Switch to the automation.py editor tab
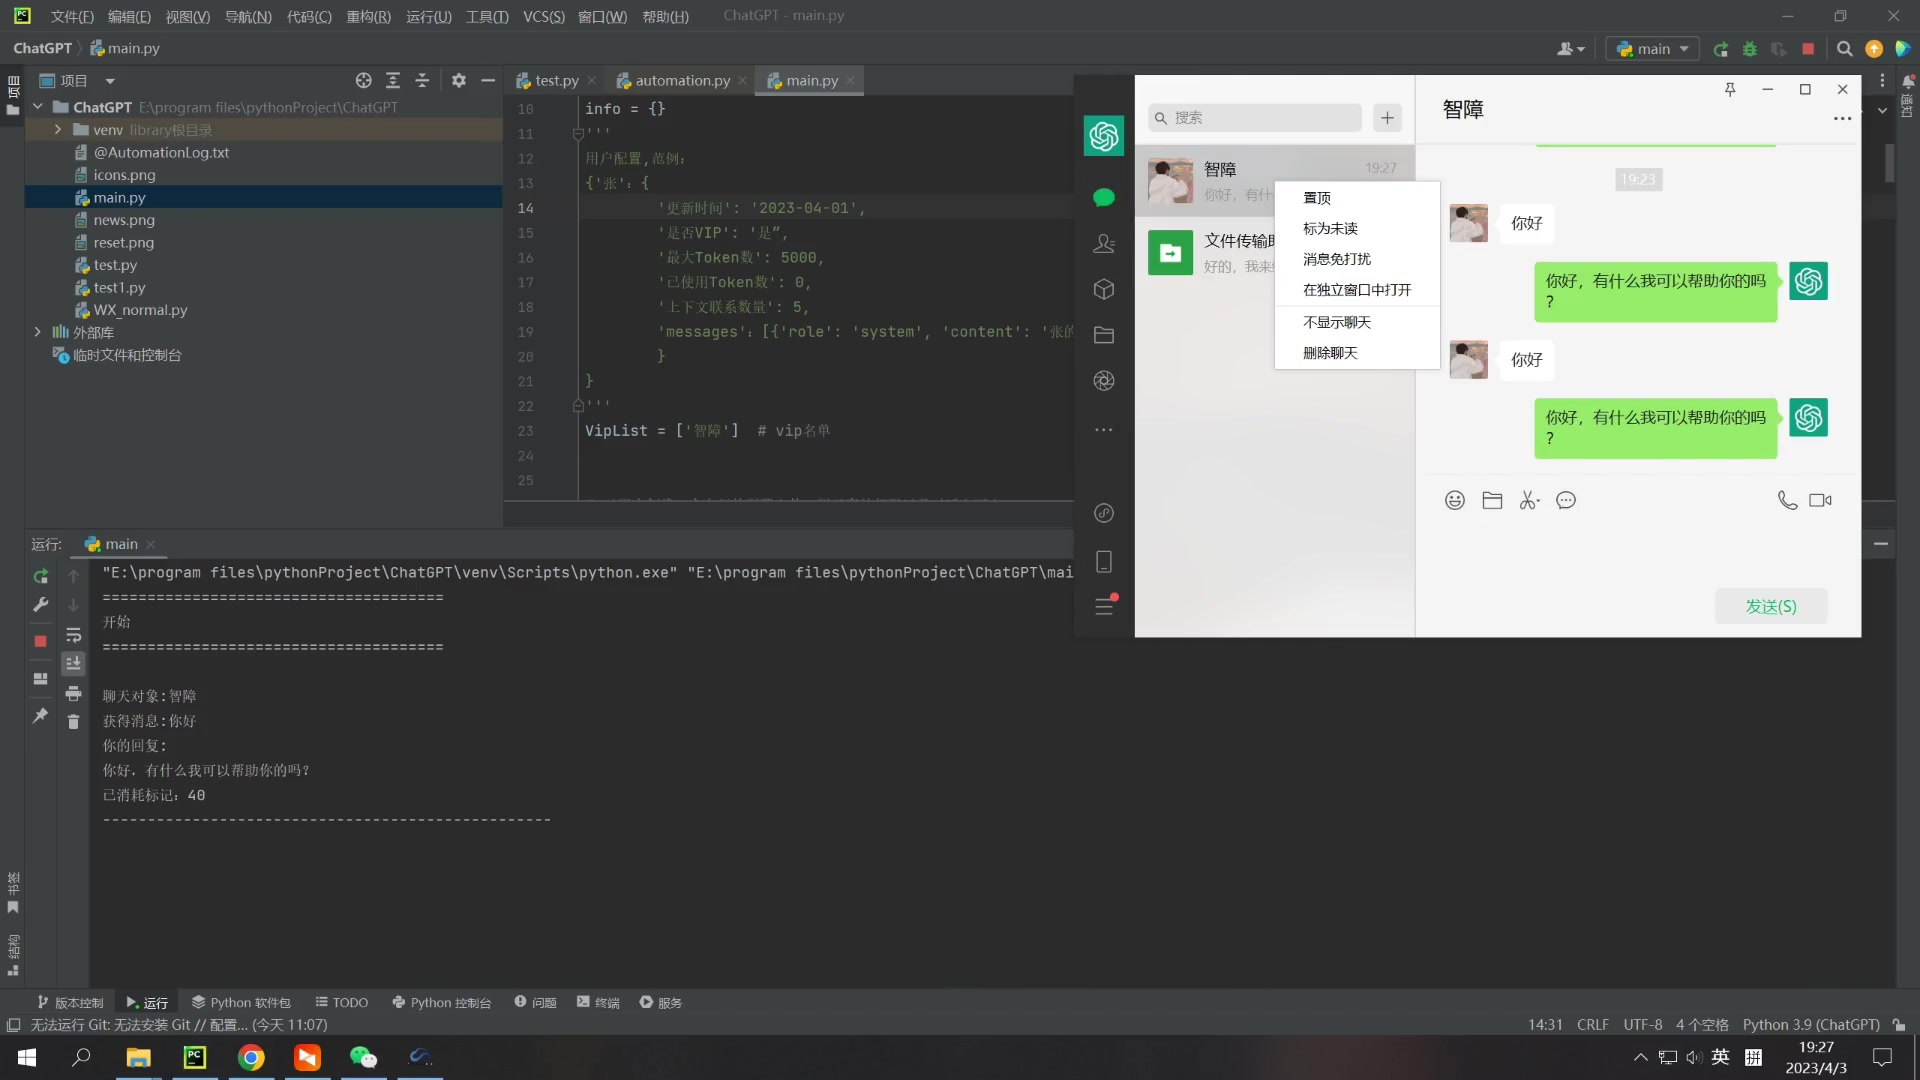 [x=682, y=80]
